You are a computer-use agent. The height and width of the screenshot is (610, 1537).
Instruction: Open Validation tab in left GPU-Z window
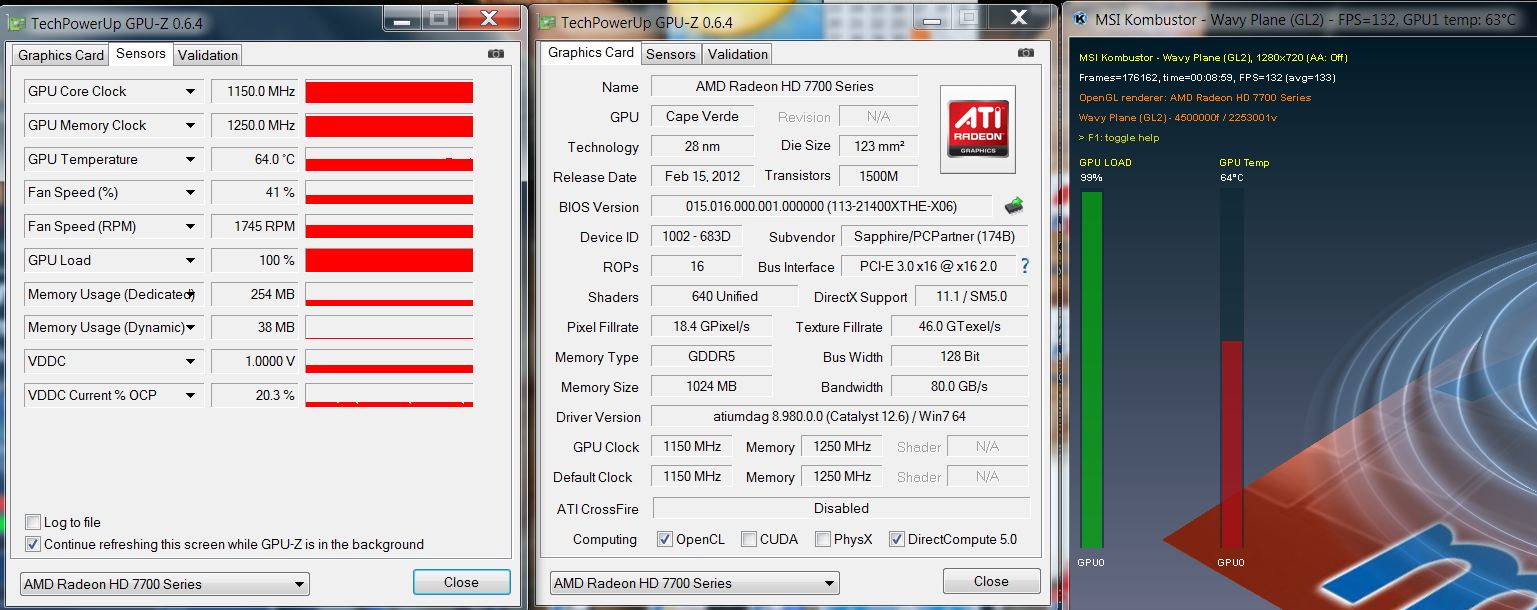(208, 55)
